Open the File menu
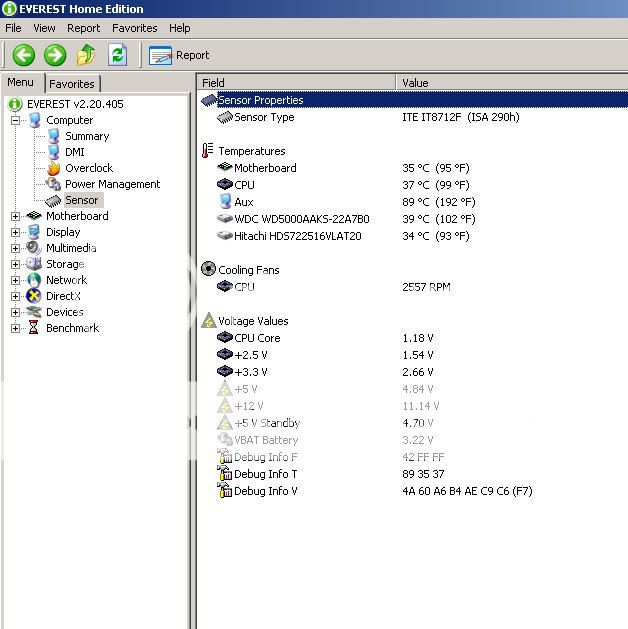 point(13,28)
